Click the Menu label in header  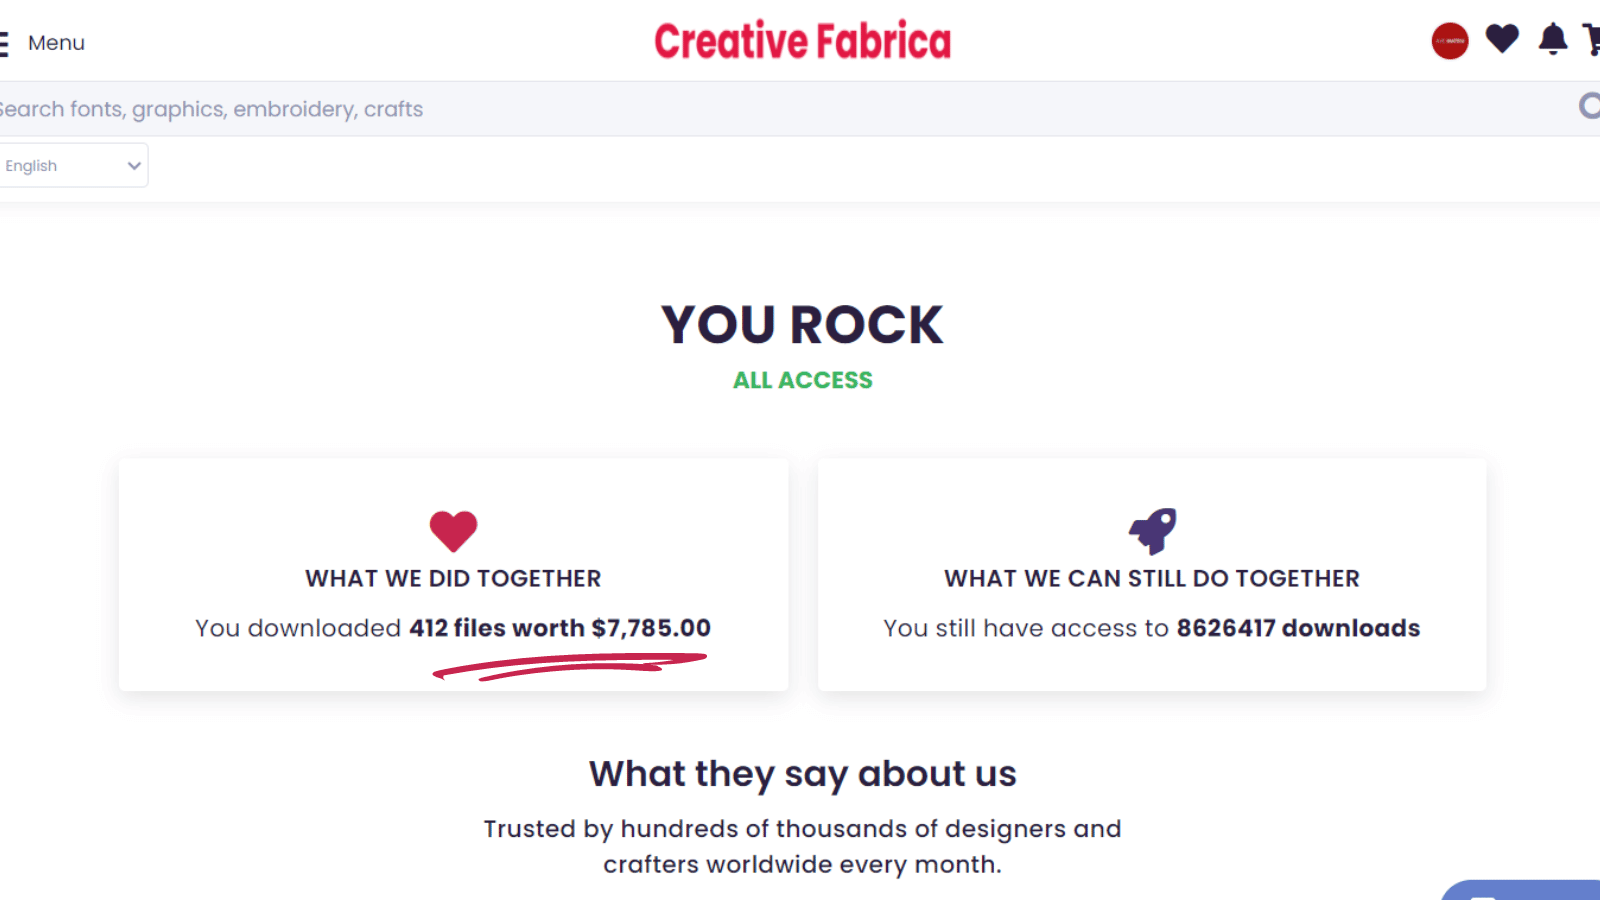tap(56, 43)
